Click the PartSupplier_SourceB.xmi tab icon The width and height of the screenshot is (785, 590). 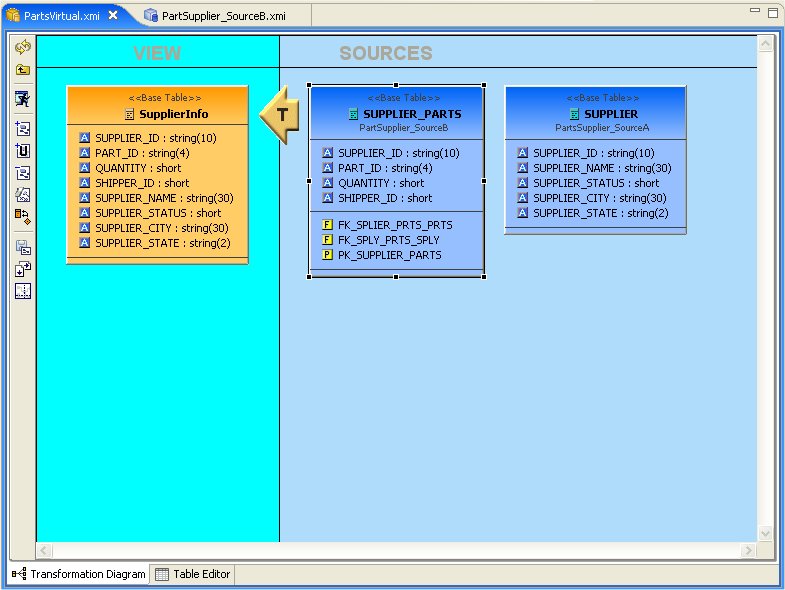[151, 15]
